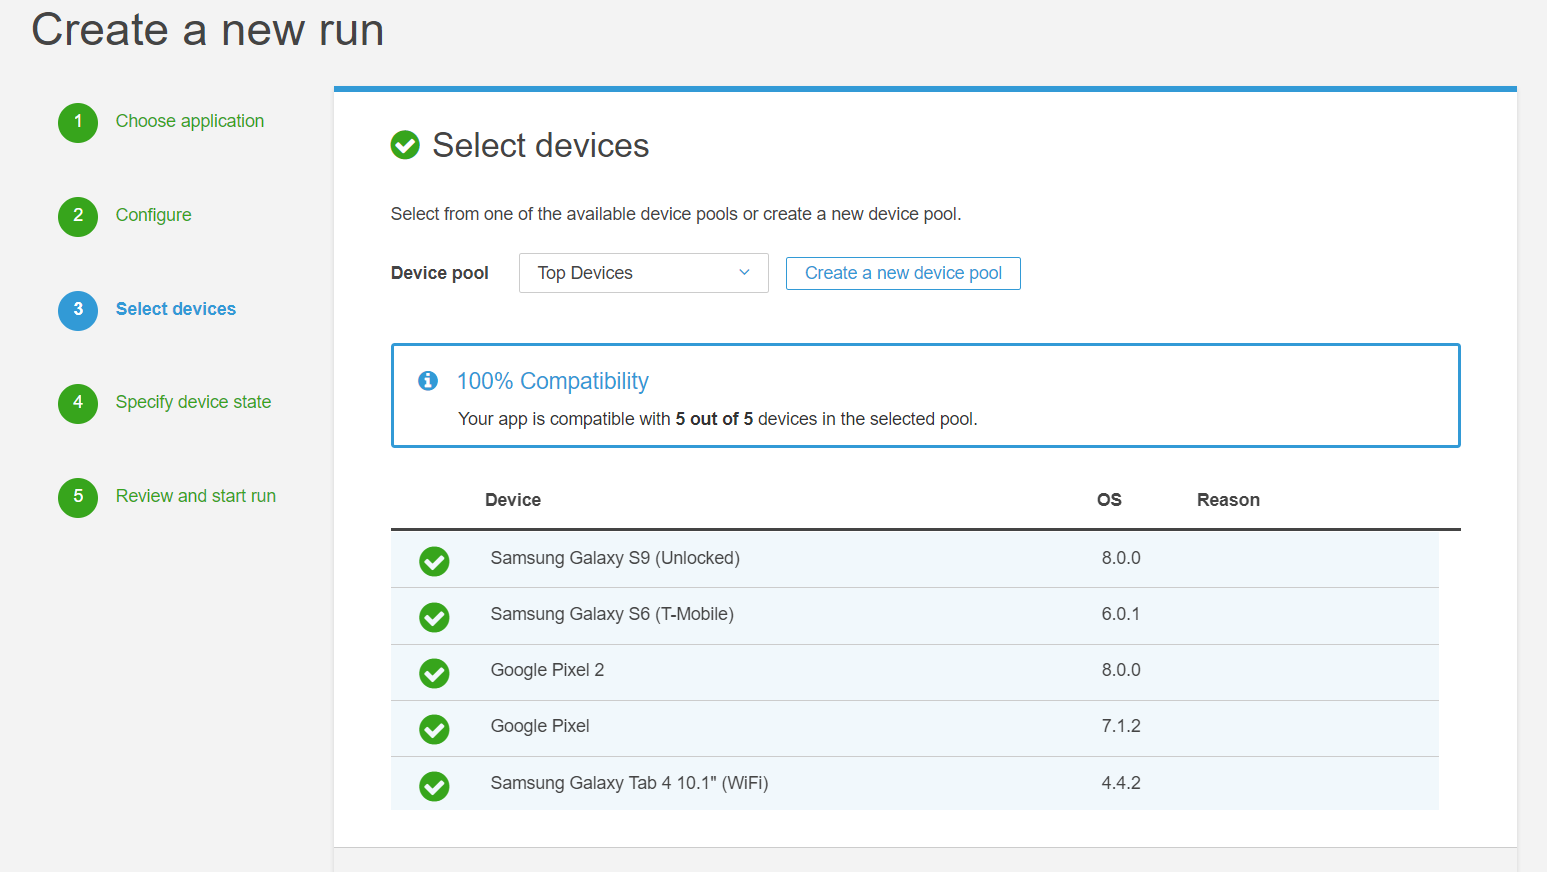
Task: Click the info icon beside 100% Compatibility
Action: [428, 381]
